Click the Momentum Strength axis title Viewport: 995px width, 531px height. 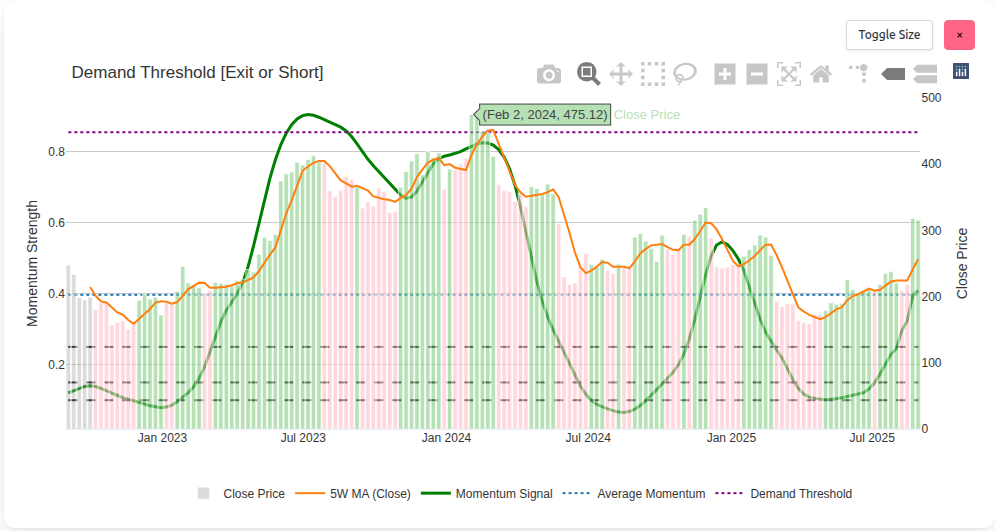click(x=32, y=263)
